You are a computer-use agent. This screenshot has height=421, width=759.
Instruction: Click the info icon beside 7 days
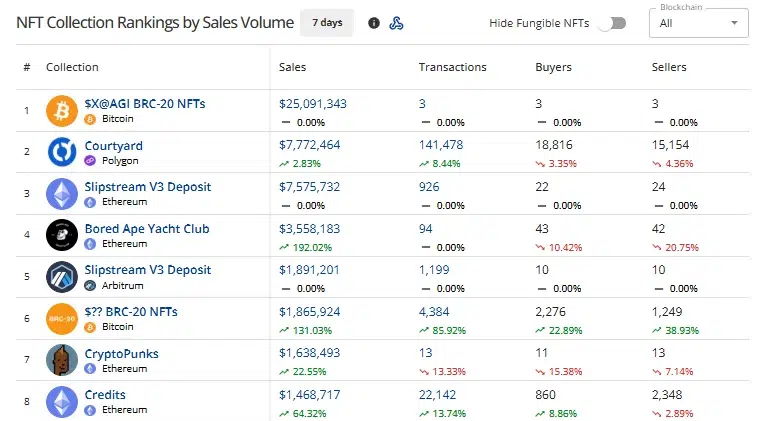(374, 23)
